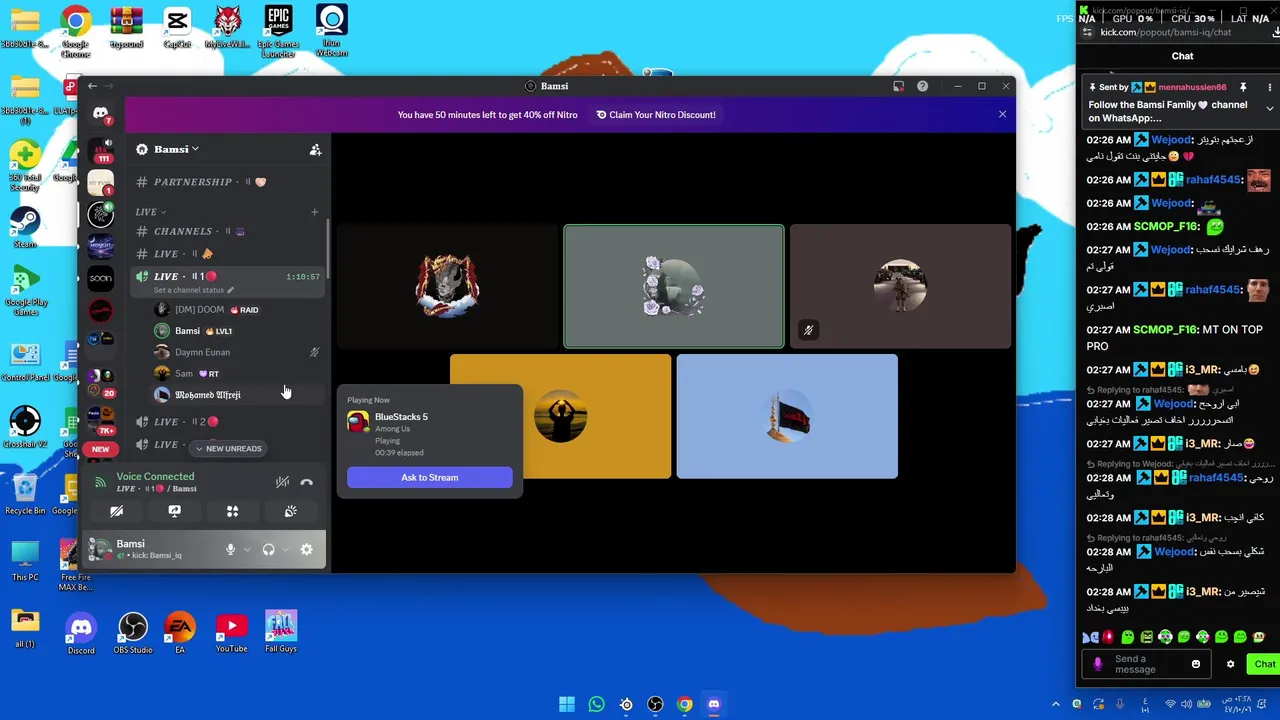Start screen share in Discord voice panel
Viewport: 1280px width, 720px height.
[174, 511]
